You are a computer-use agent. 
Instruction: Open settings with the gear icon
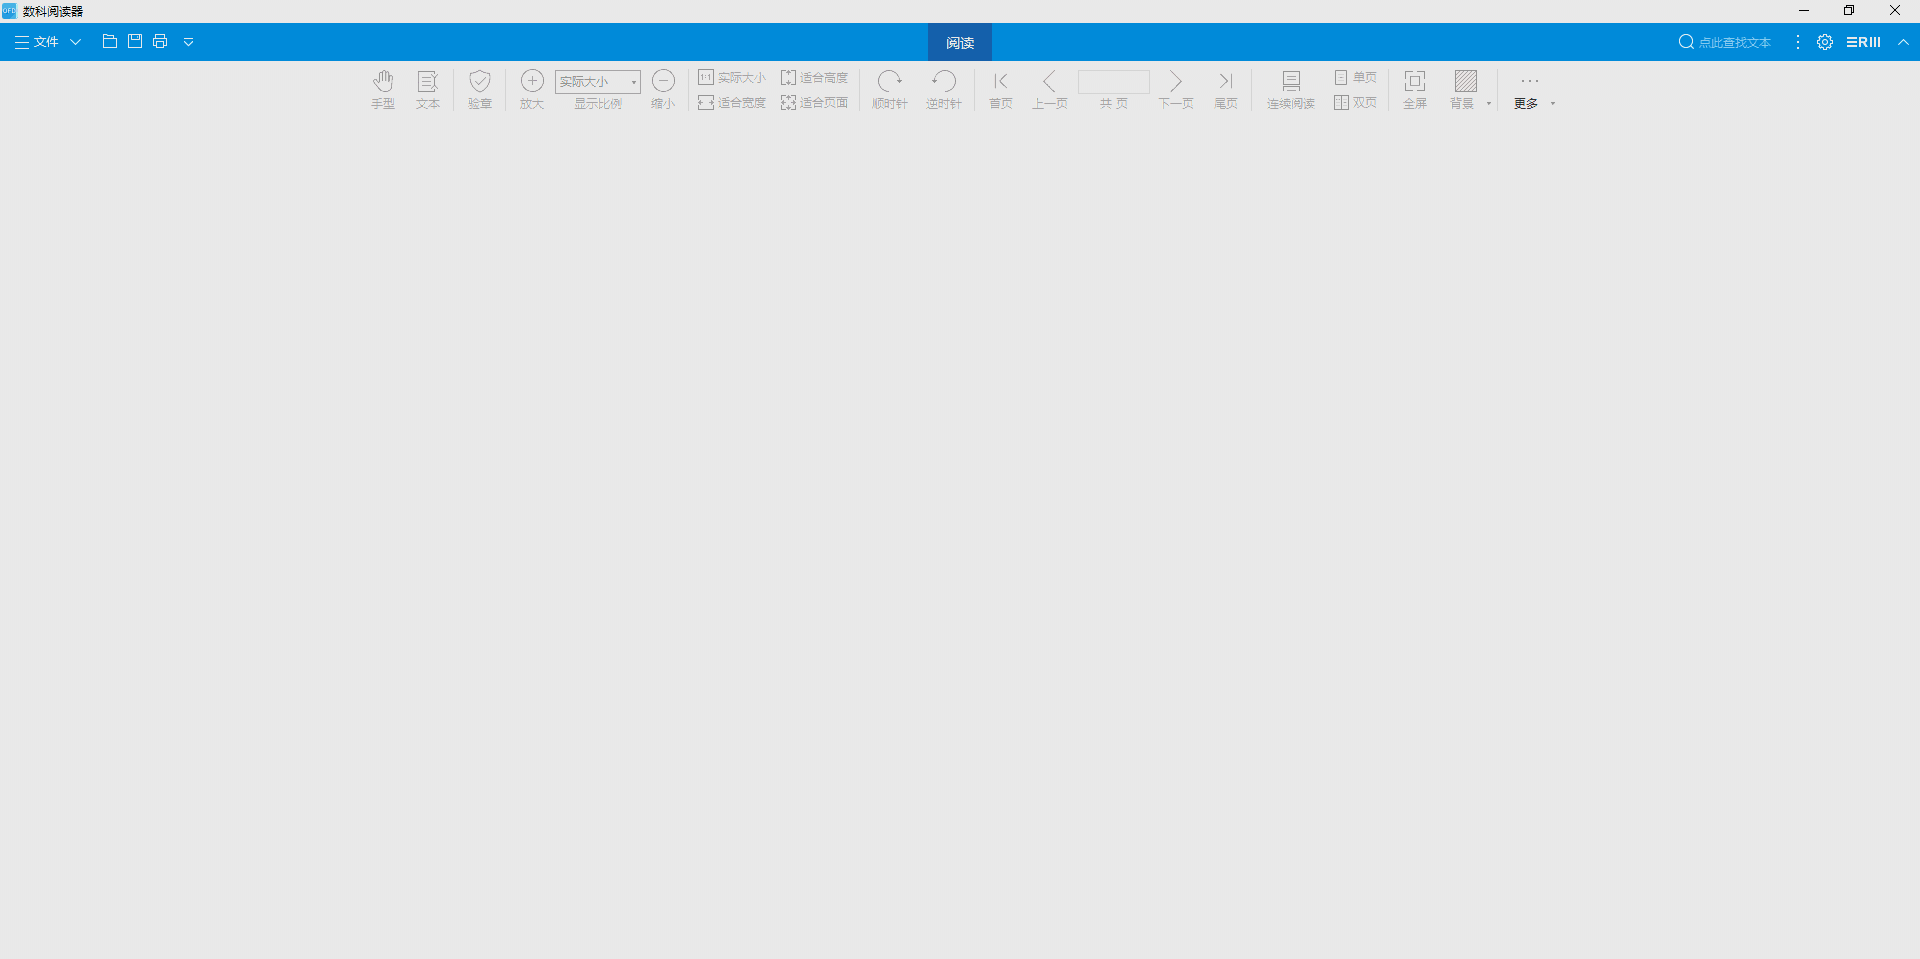pyautogui.click(x=1825, y=42)
